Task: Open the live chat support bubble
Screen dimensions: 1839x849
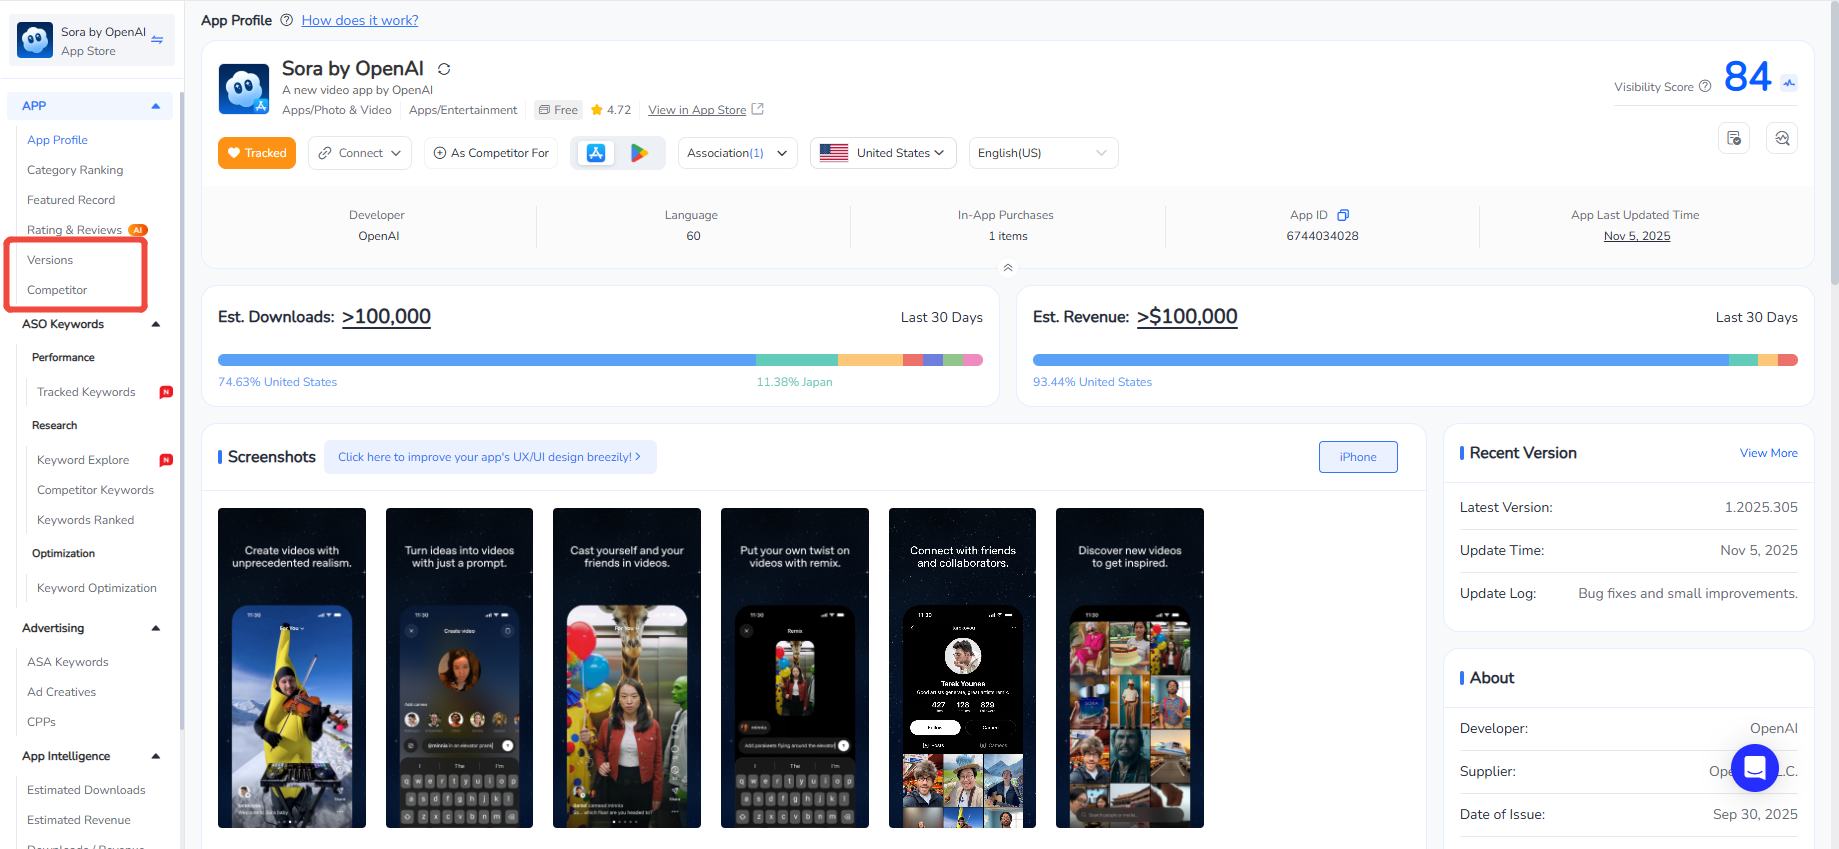Action: pos(1754,768)
